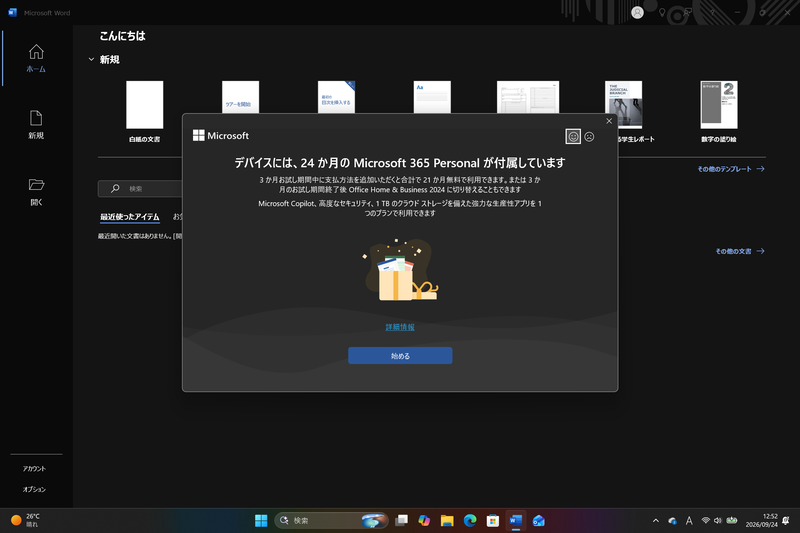800x533 pixels.
Task: Open the account profile avatar in title bar
Action: [637, 12]
